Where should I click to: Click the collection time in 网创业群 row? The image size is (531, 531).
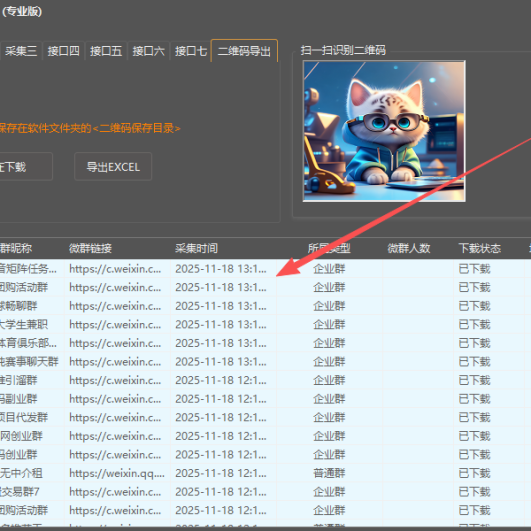point(221,436)
